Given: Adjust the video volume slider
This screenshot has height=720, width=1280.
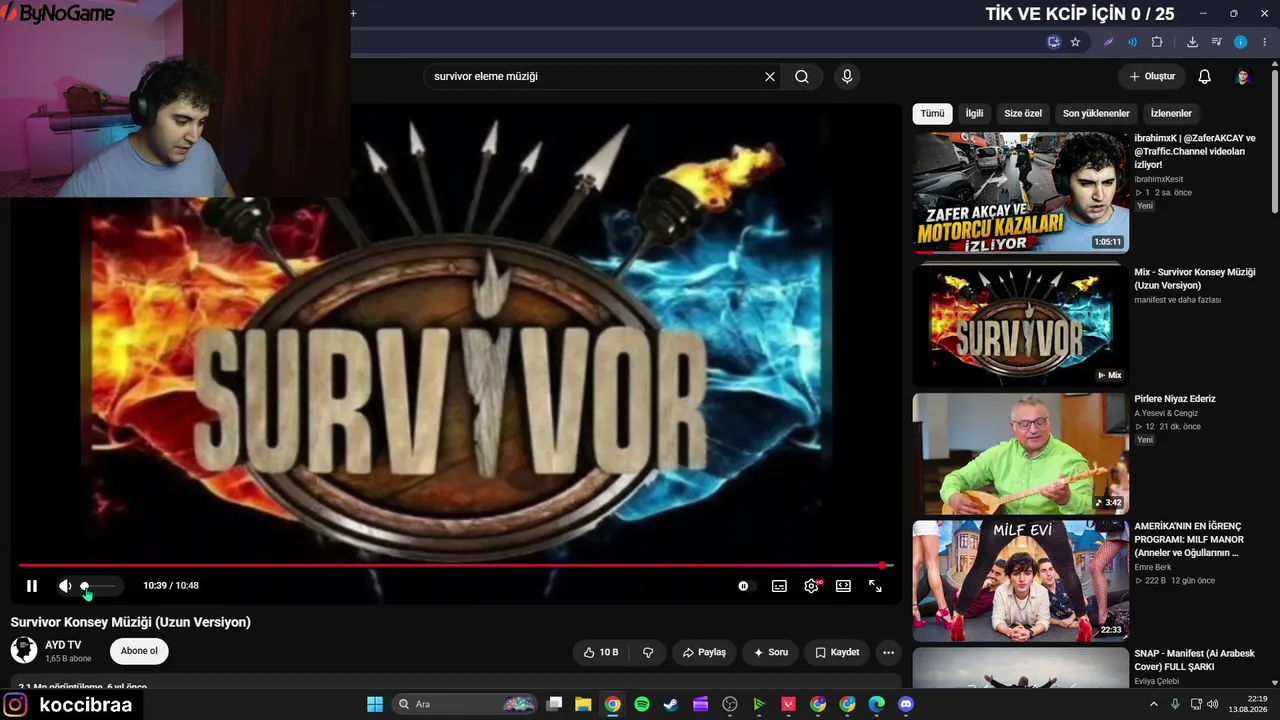Looking at the screenshot, I should 98,586.
